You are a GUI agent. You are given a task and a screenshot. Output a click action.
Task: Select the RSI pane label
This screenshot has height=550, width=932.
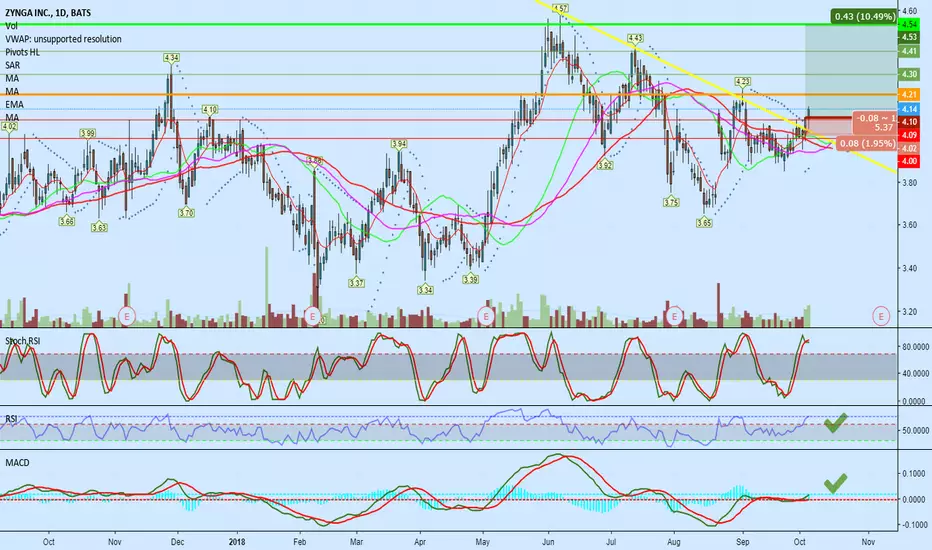(x=11, y=419)
